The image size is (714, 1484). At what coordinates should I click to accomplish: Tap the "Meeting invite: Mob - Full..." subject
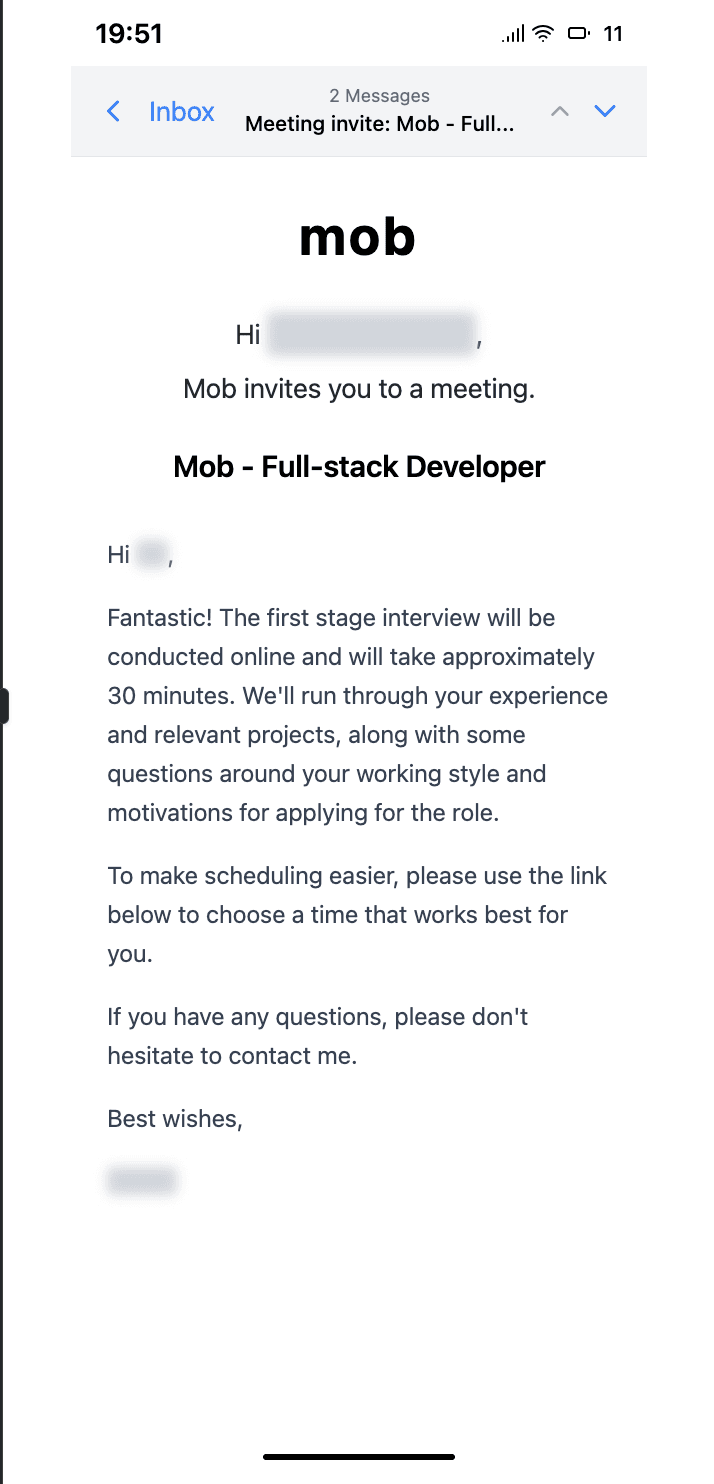[379, 125]
